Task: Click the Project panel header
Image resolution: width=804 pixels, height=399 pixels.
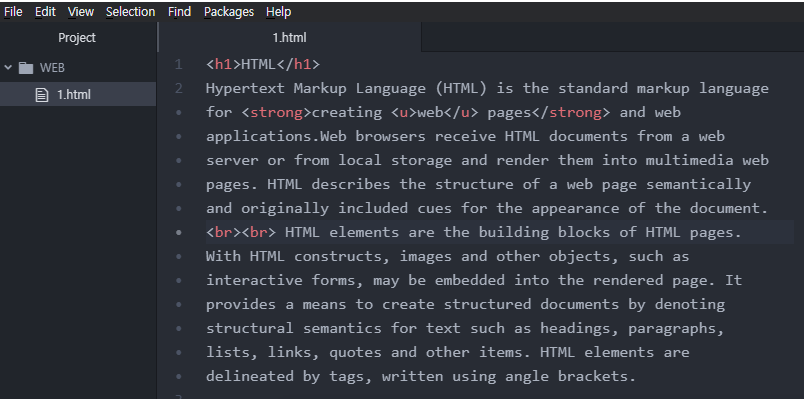Action: pos(77,37)
